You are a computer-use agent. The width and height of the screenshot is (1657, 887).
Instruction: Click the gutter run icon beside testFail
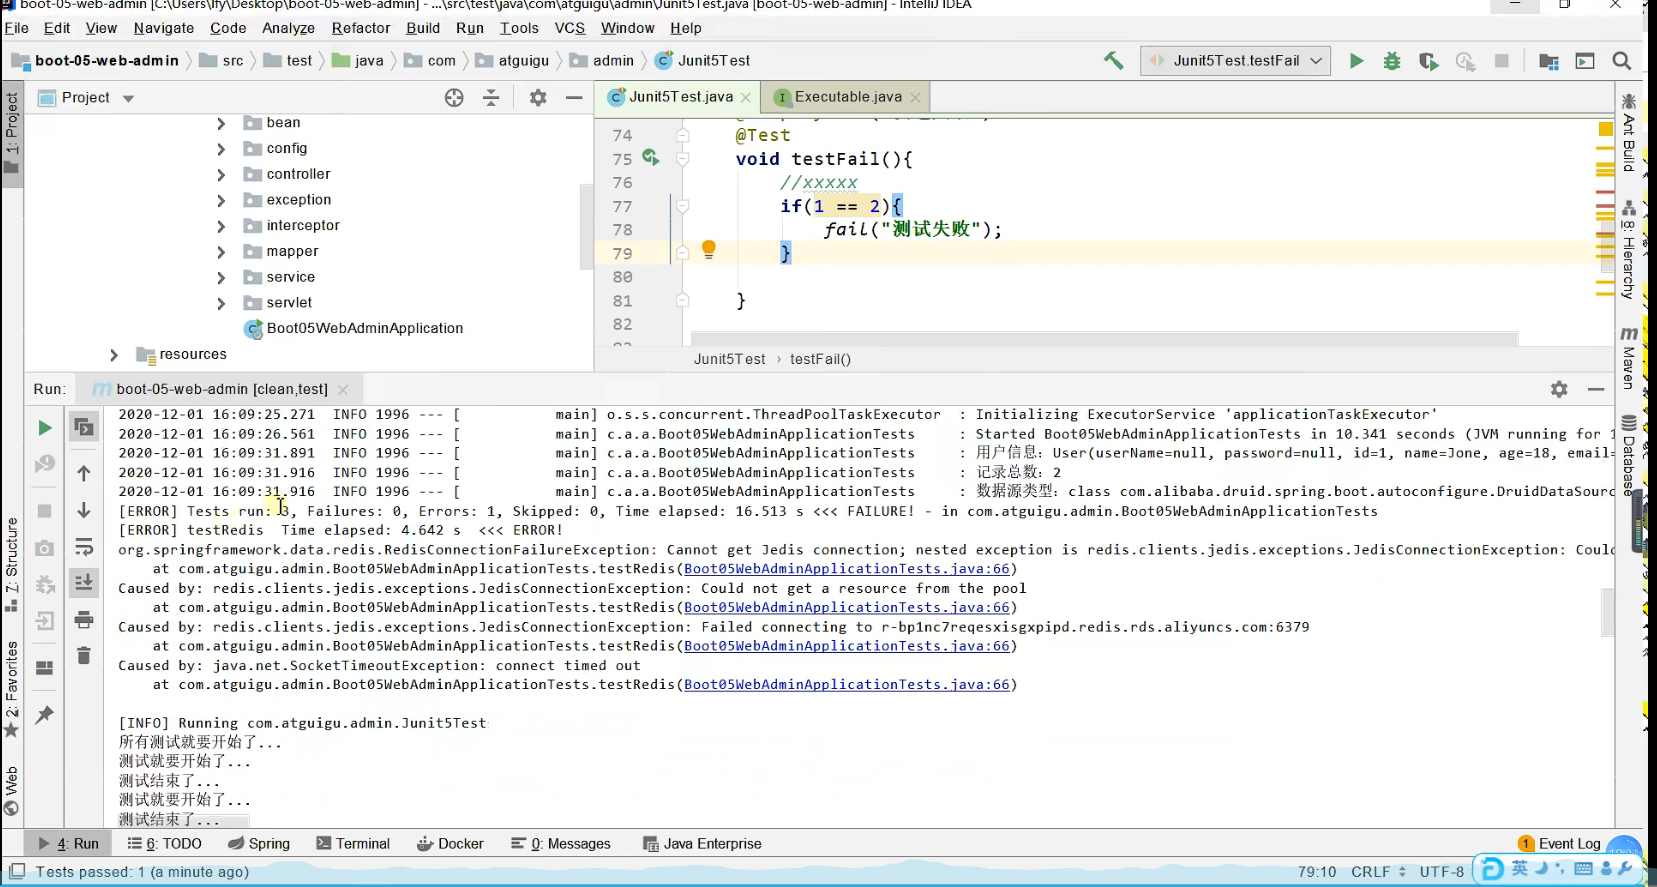650,158
